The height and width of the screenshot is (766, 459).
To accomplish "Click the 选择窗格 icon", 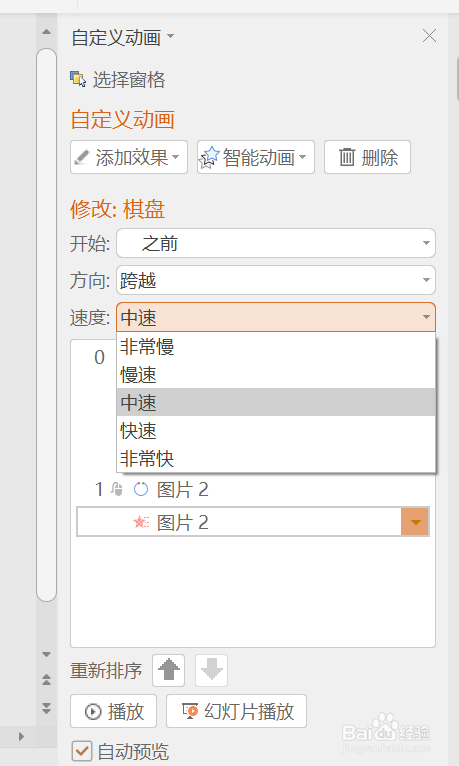I will click(78, 79).
